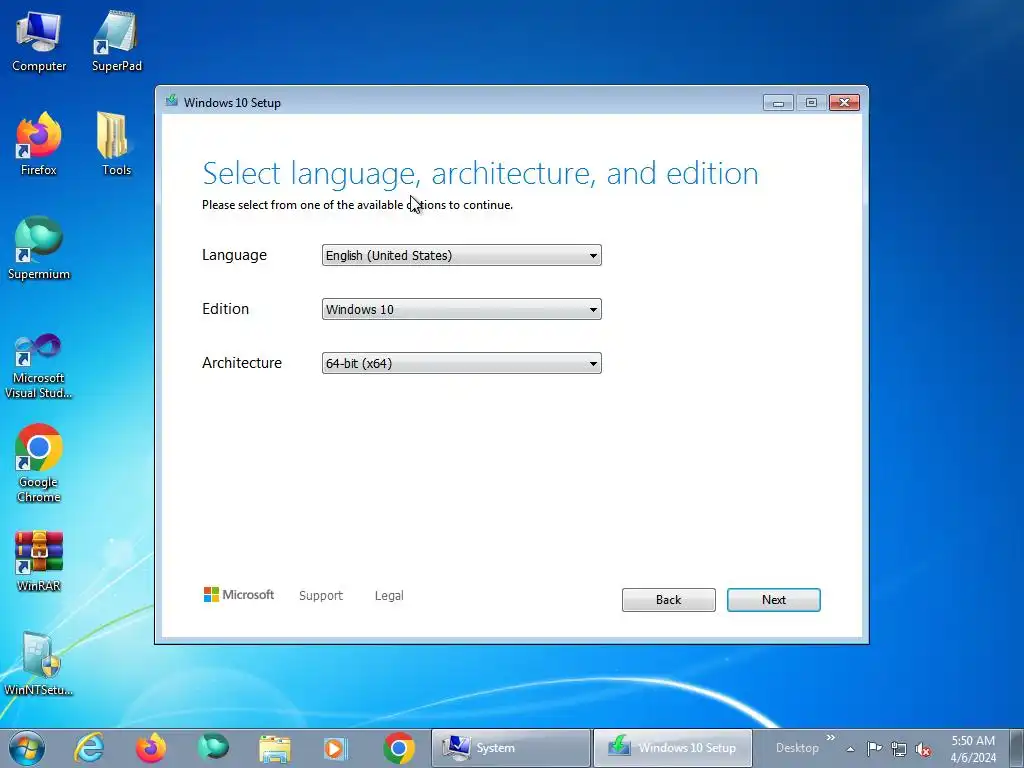Screen dimensions: 1024x768
Task: Open the Windows Start orb
Action: coord(27,748)
